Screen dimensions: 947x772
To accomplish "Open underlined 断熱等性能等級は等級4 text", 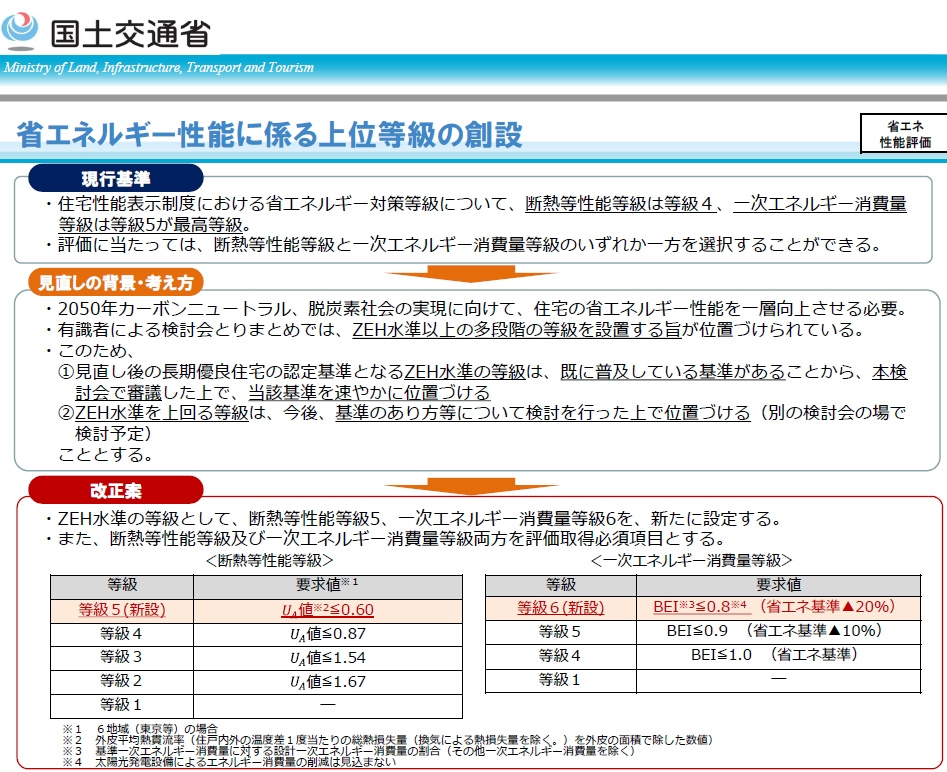I will (x=621, y=204).
